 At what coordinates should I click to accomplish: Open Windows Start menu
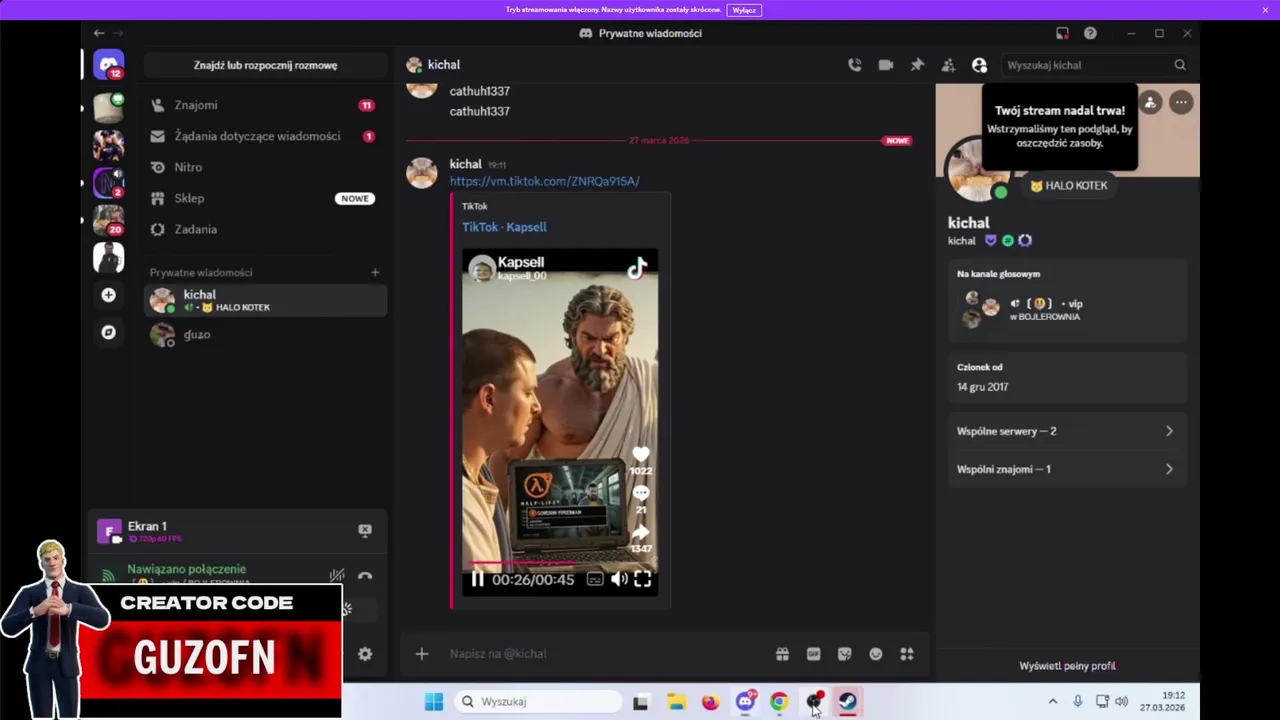pos(434,702)
